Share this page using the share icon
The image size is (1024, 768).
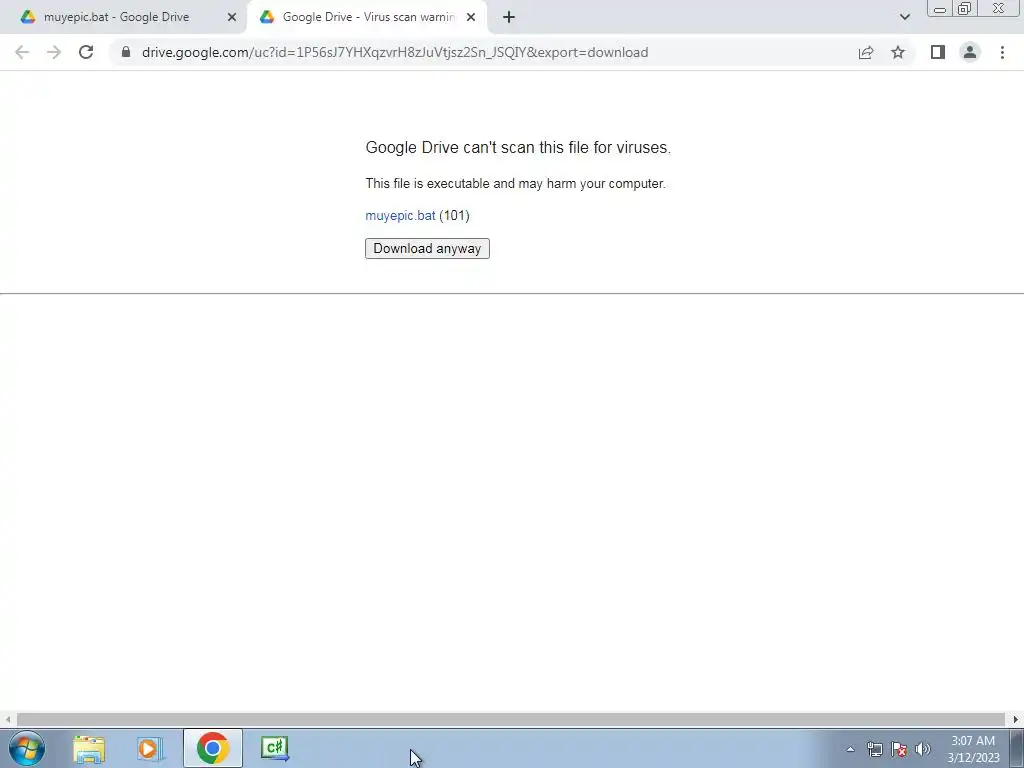(x=866, y=52)
